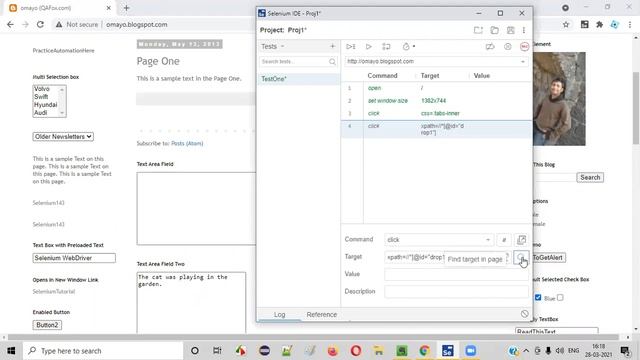Open Selenium IDE more options menu
640x360 pixels.
click(524, 30)
